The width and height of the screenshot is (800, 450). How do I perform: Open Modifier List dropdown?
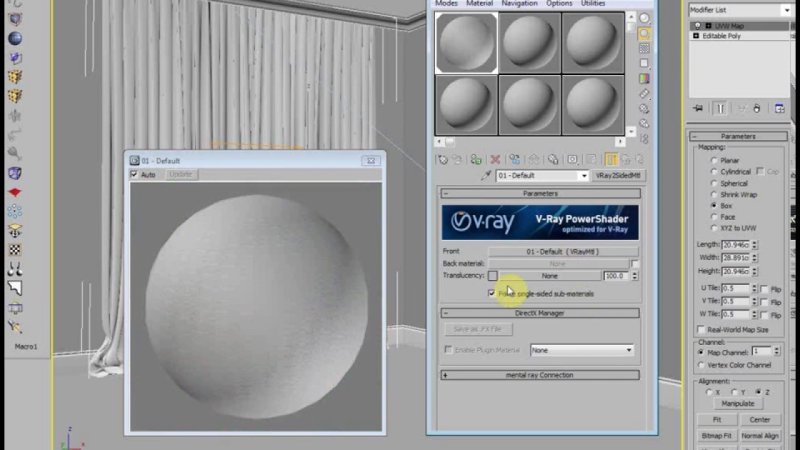pos(787,10)
